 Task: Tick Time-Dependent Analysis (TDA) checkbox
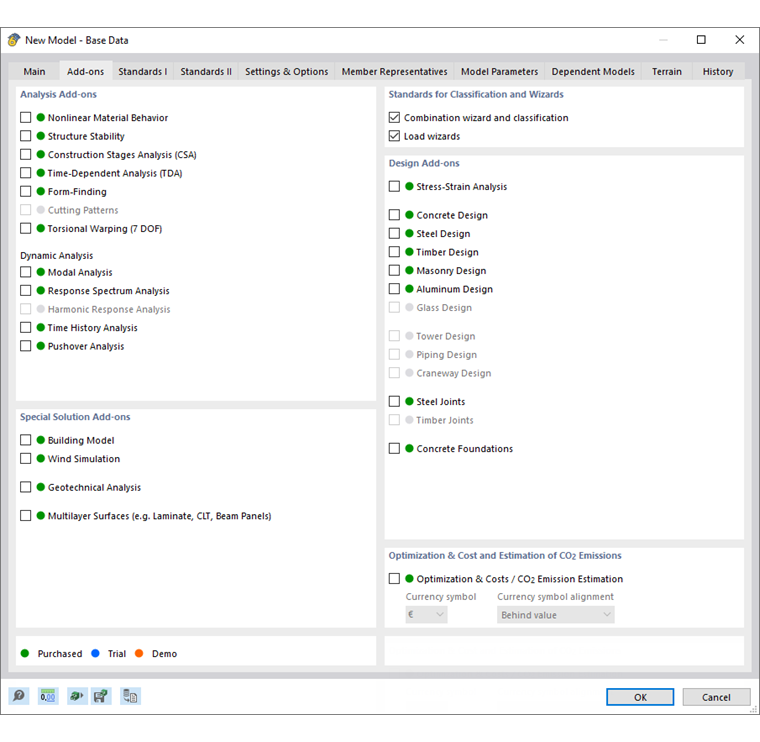26,173
